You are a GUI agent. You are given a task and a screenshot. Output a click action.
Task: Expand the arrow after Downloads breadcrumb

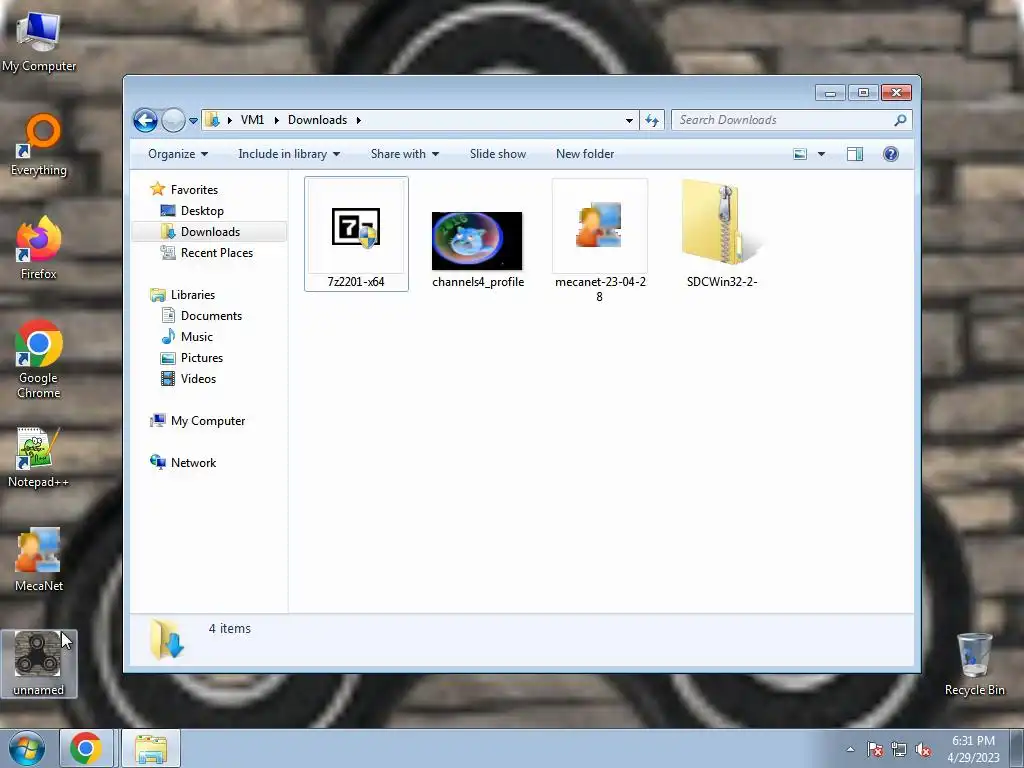click(x=359, y=120)
